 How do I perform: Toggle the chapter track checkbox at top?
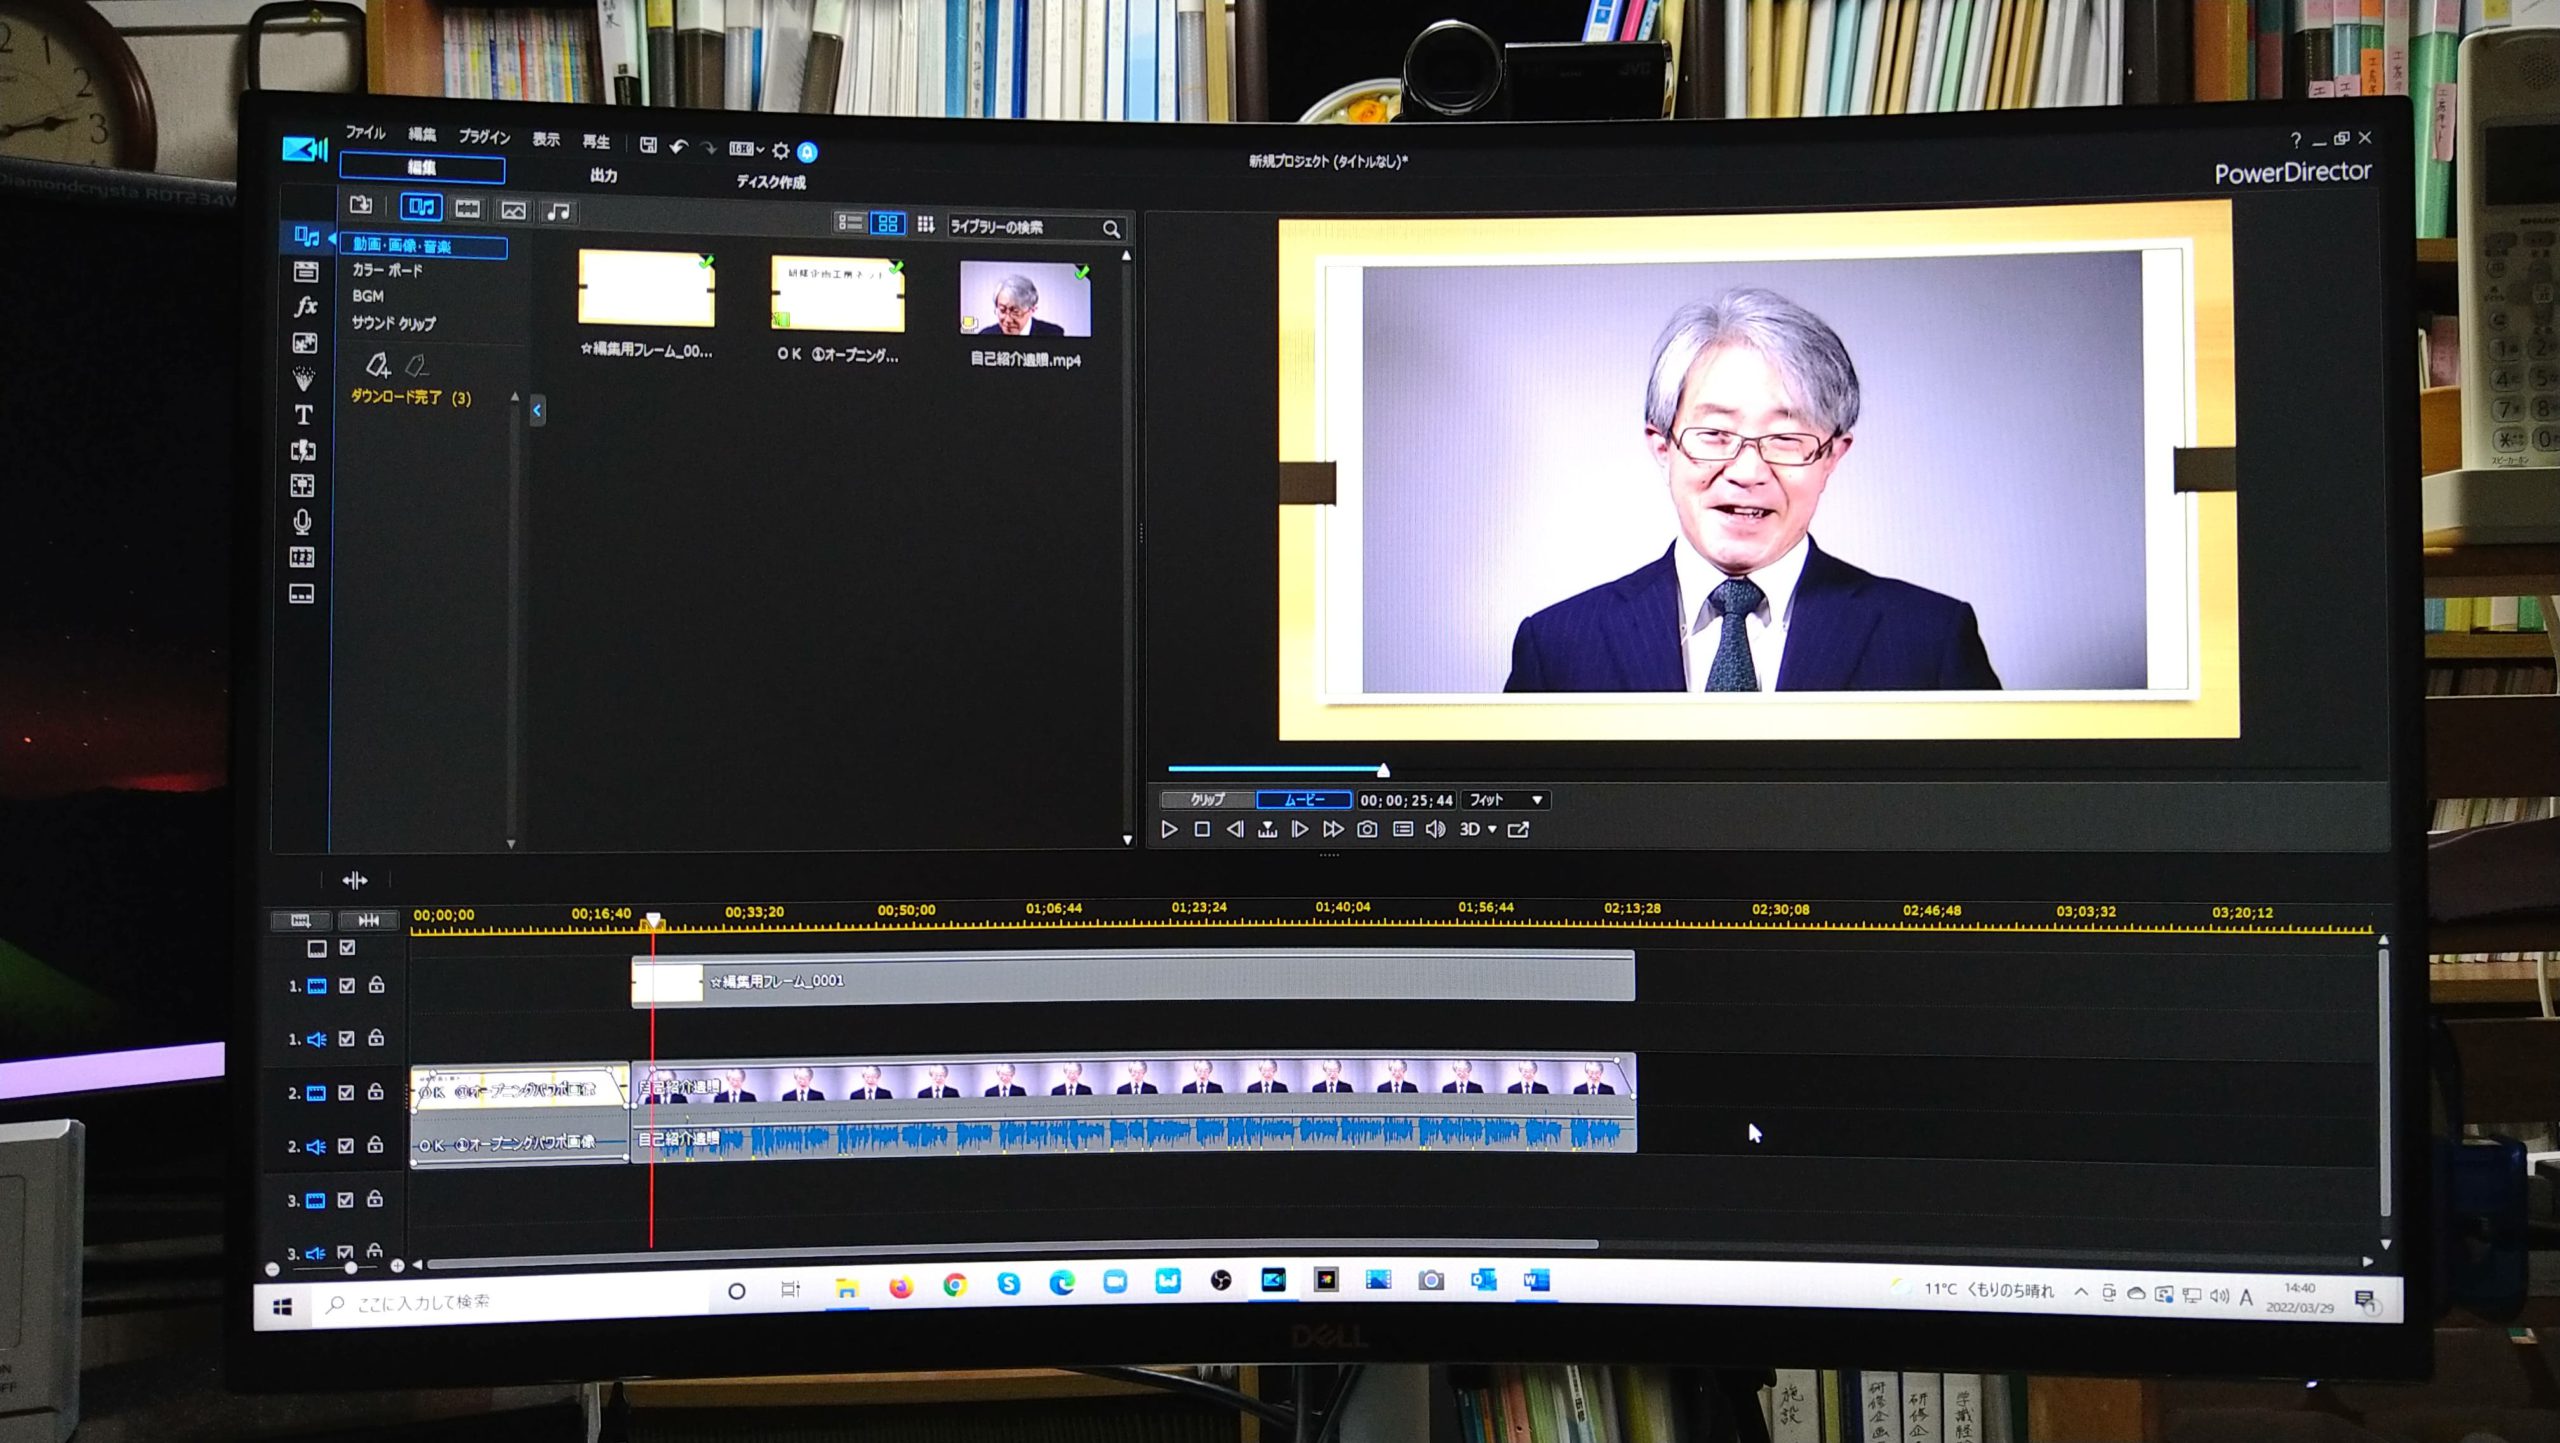click(x=347, y=947)
